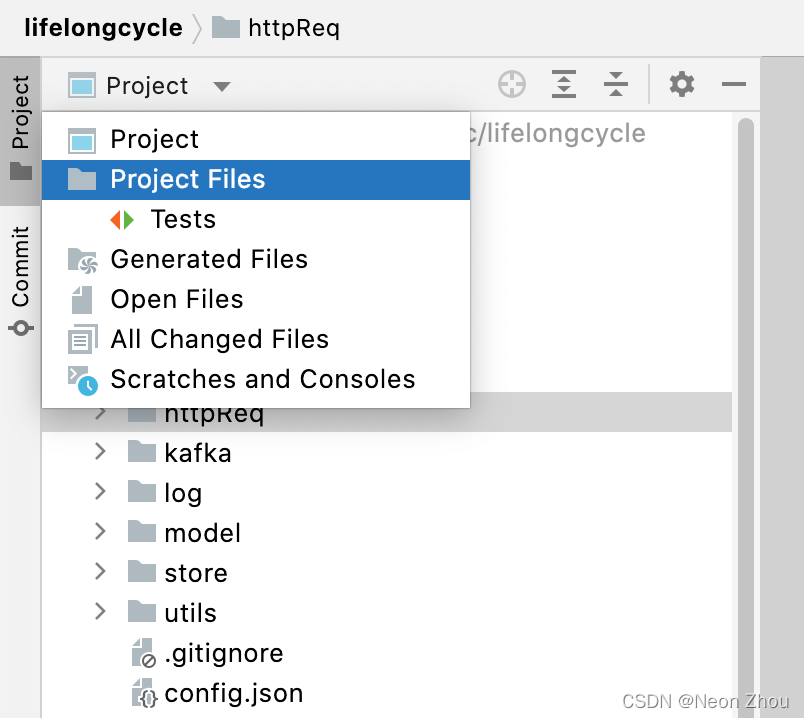The width and height of the screenshot is (804, 718).
Task: Click the config.json file icon
Action: [143, 693]
